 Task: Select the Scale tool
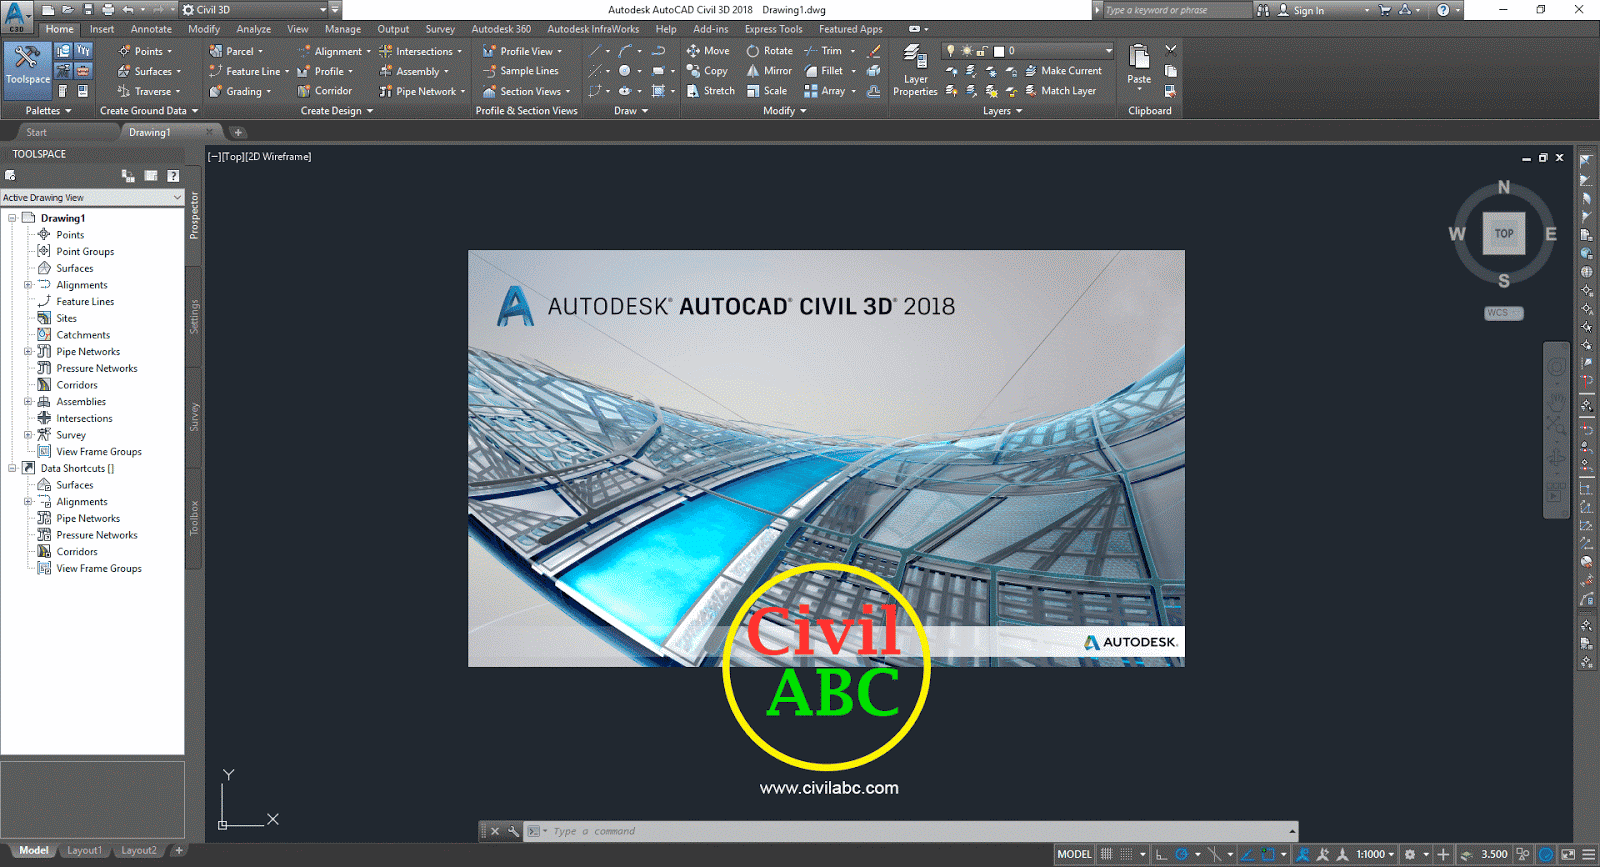coord(767,91)
